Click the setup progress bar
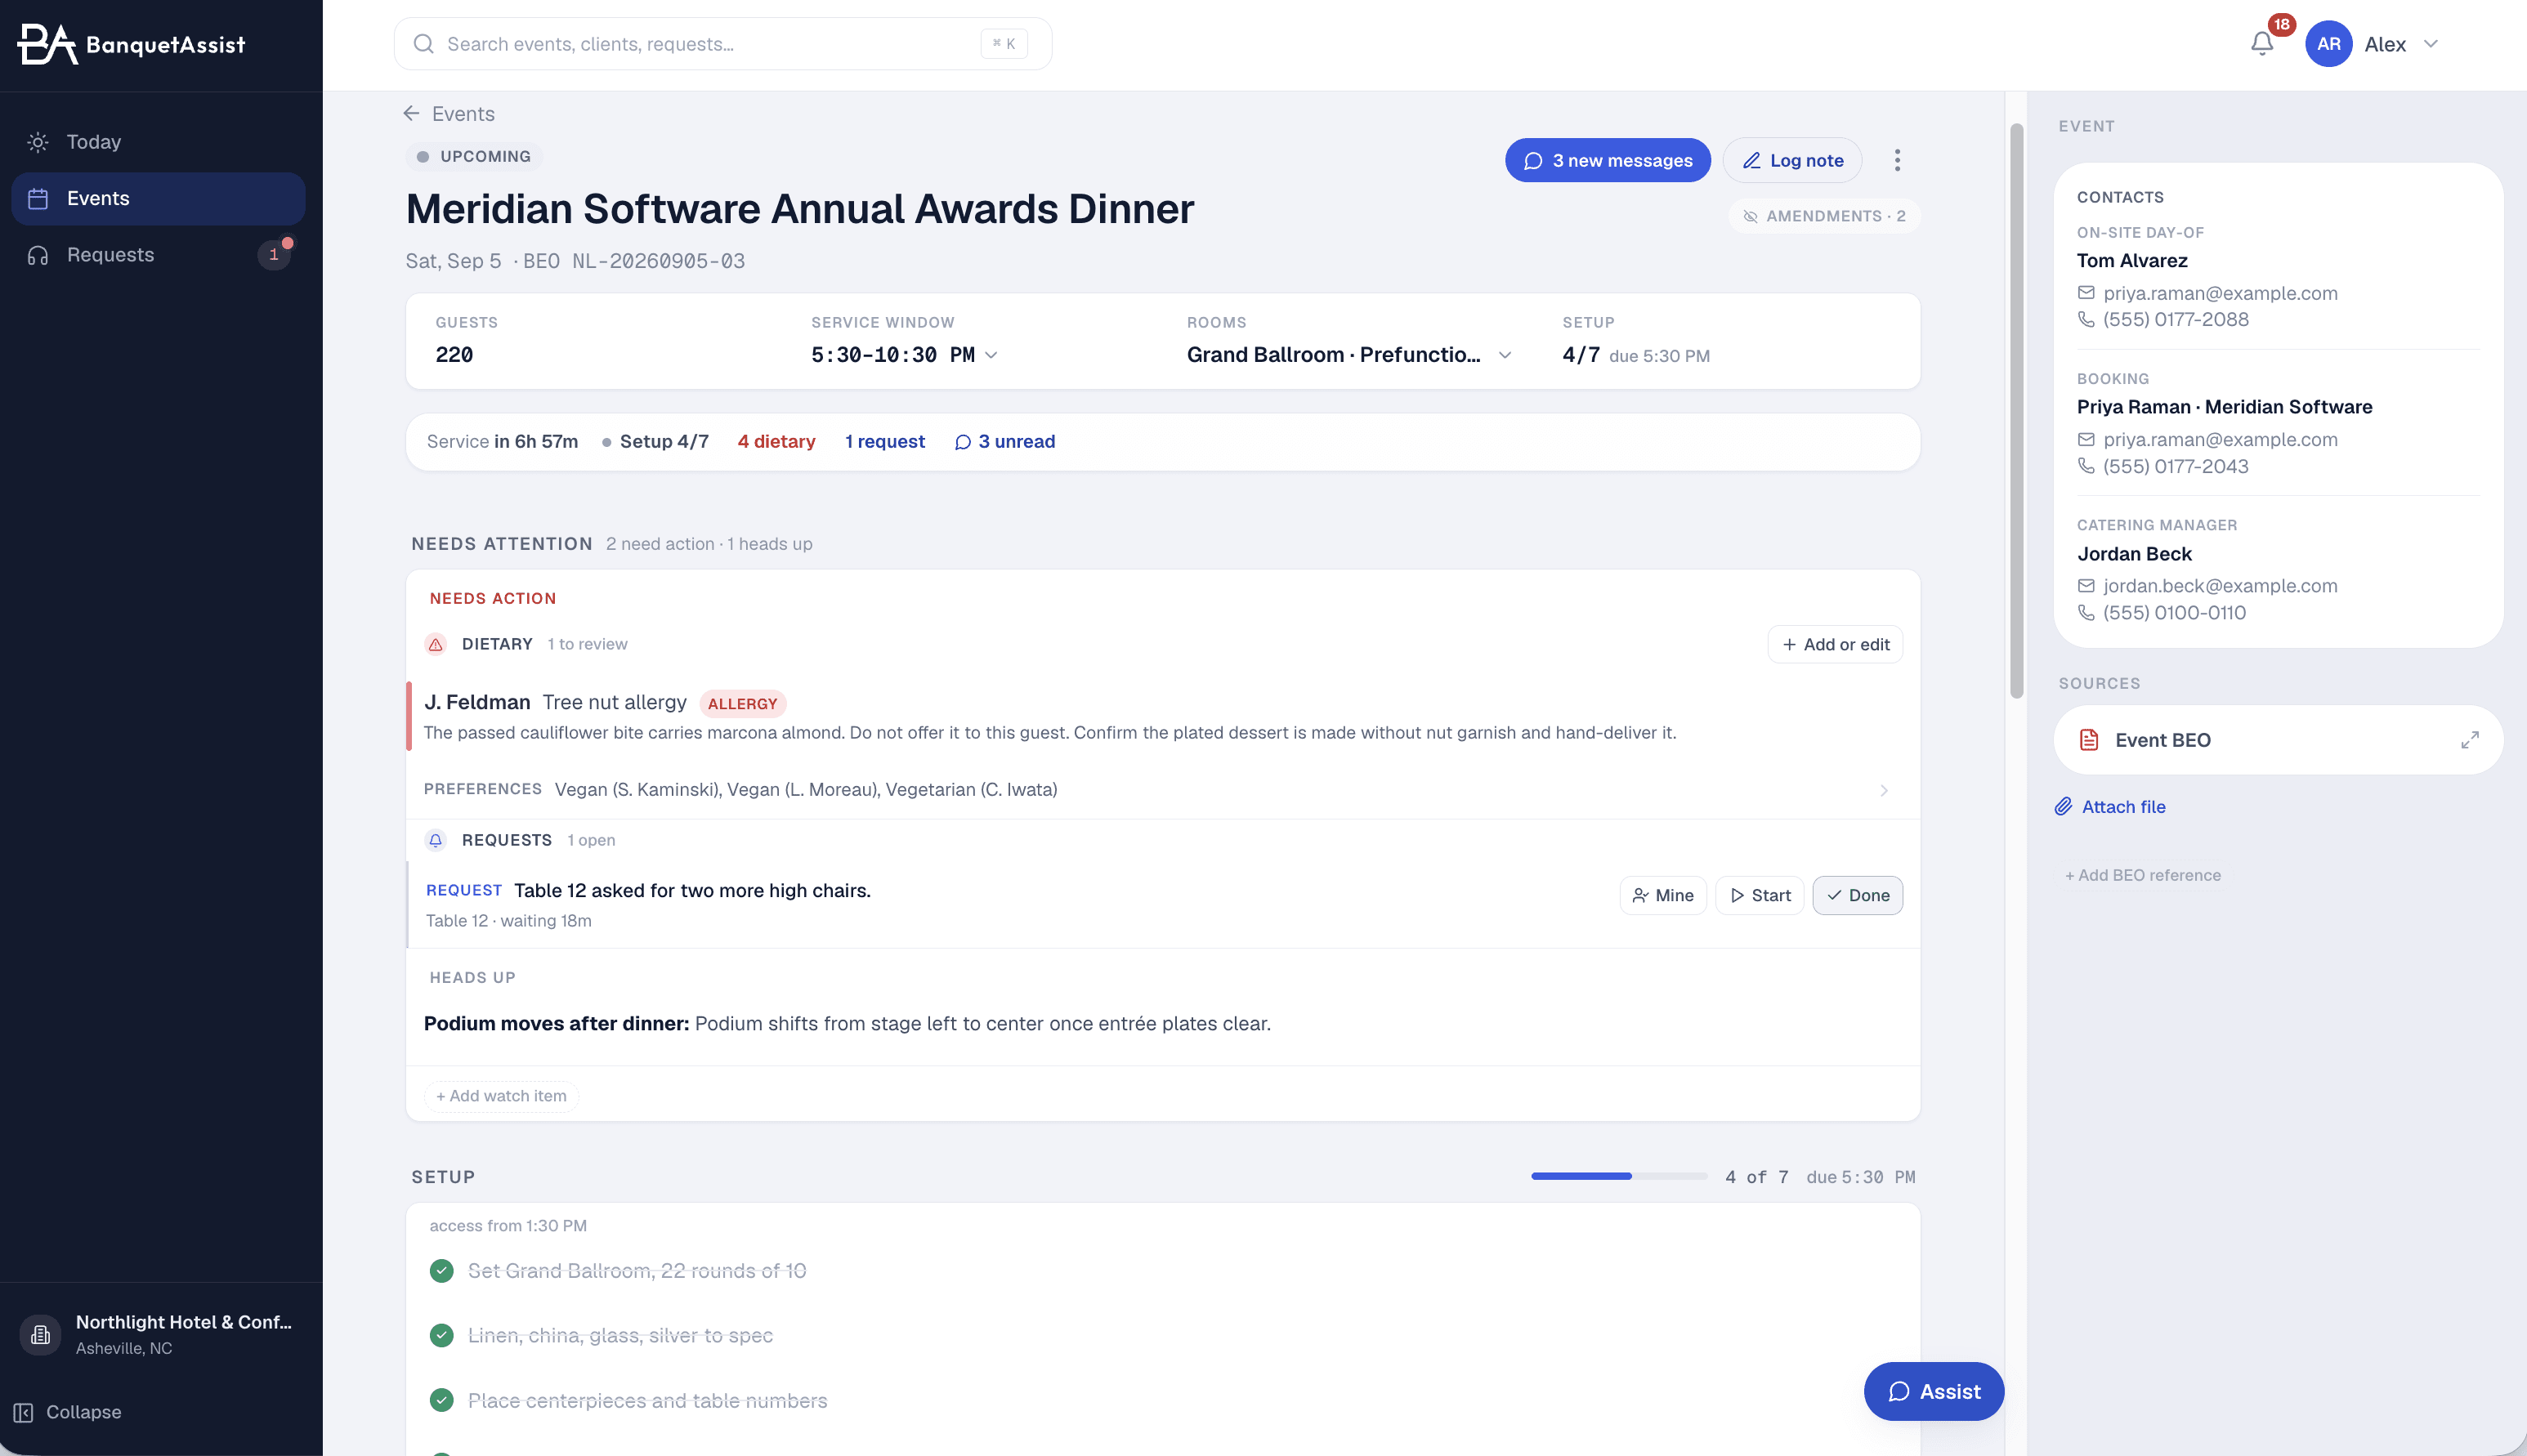 click(x=1619, y=1176)
